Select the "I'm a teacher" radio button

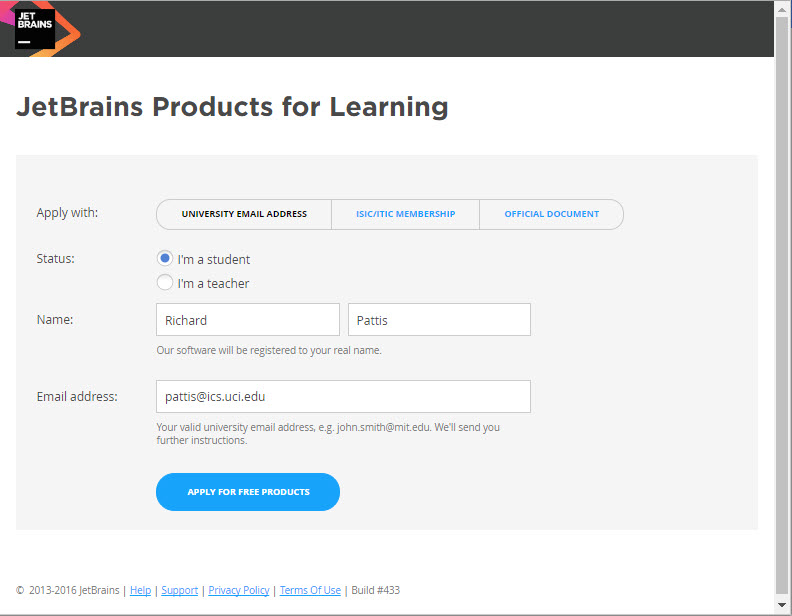pos(165,283)
